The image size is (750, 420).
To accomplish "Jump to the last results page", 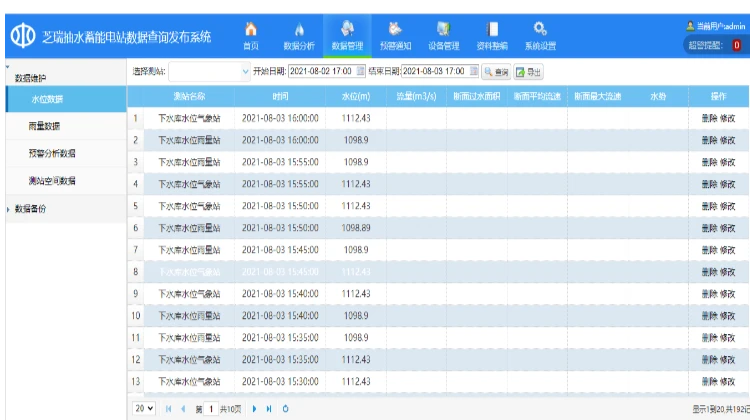I will (269, 409).
